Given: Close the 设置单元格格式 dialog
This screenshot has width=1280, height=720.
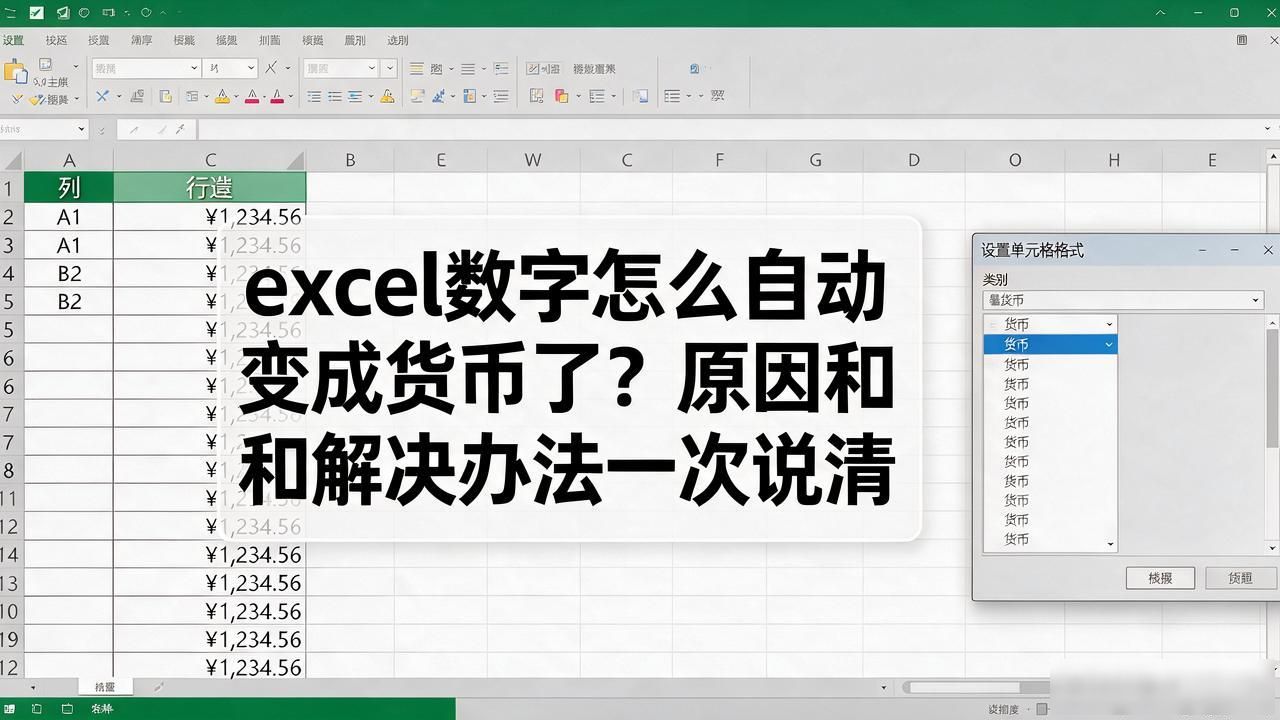Looking at the screenshot, I should 1268,250.
